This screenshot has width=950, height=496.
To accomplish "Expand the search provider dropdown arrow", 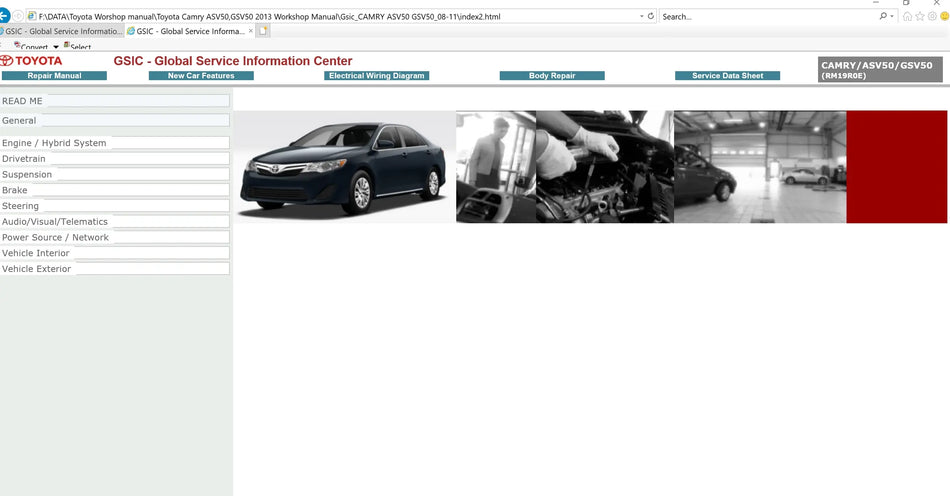I will click(x=892, y=16).
